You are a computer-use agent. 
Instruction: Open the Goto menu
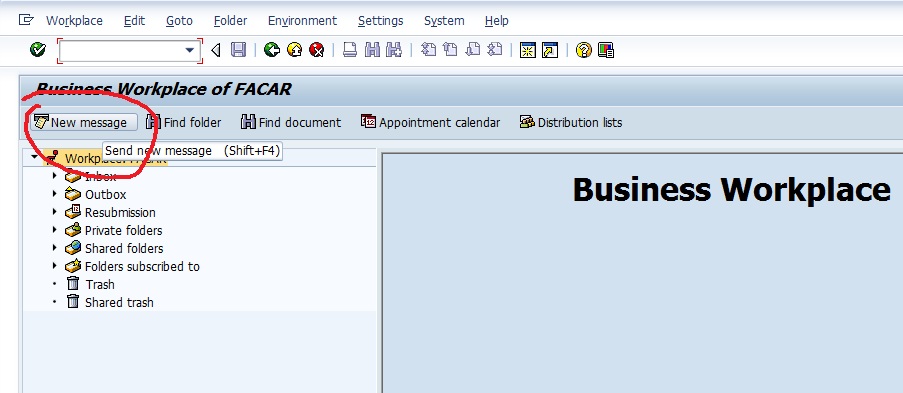pyautogui.click(x=179, y=21)
